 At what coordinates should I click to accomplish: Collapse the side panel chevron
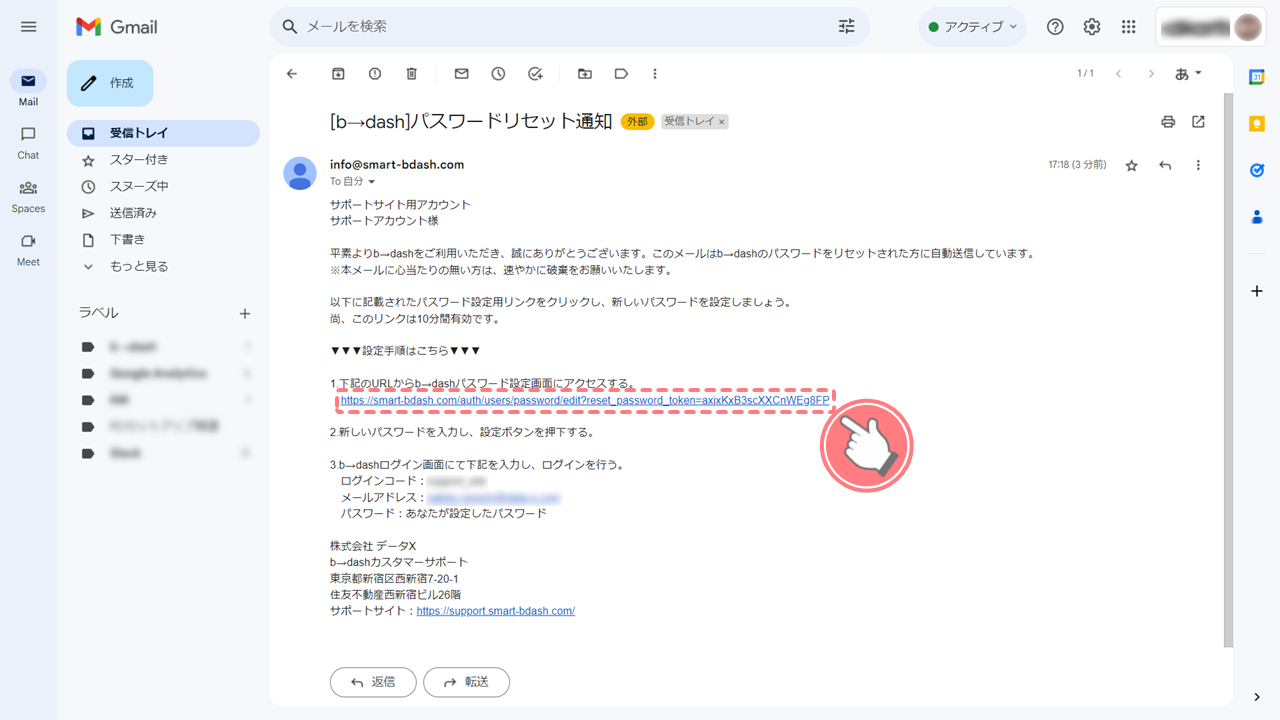1257,697
